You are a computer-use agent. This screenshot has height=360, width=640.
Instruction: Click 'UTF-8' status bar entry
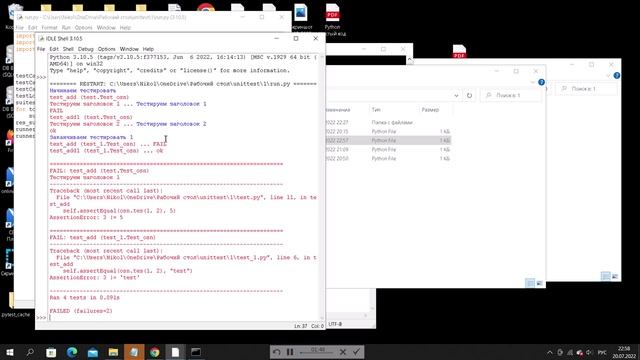335,324
